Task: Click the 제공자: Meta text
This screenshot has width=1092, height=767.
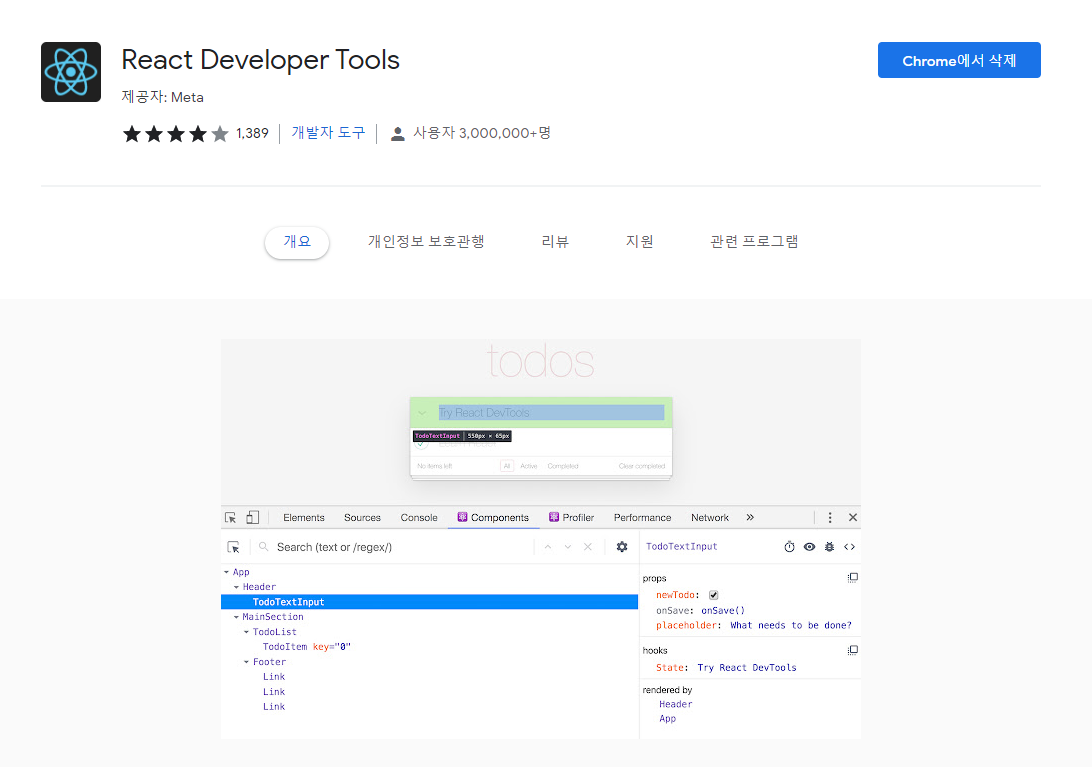Action: (162, 98)
